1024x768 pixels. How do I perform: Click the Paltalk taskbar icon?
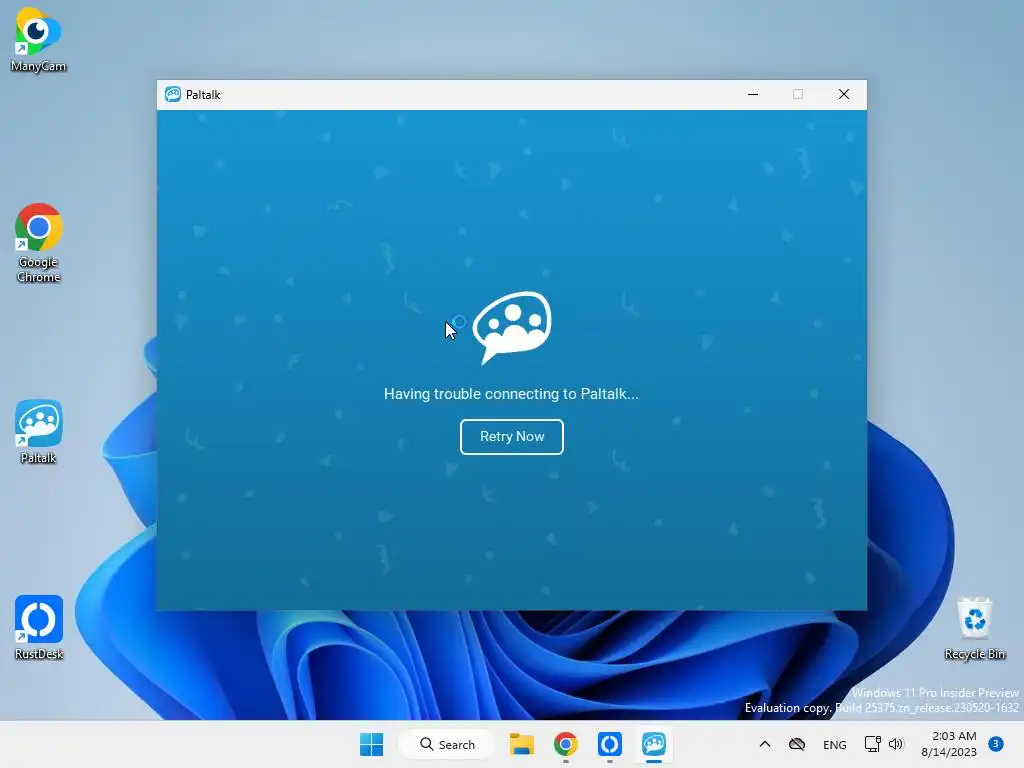654,744
